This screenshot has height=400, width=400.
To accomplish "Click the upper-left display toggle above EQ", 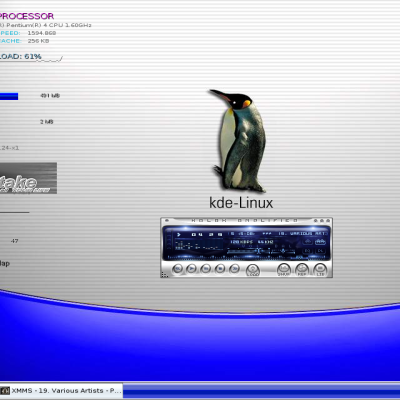I will (307, 242).
